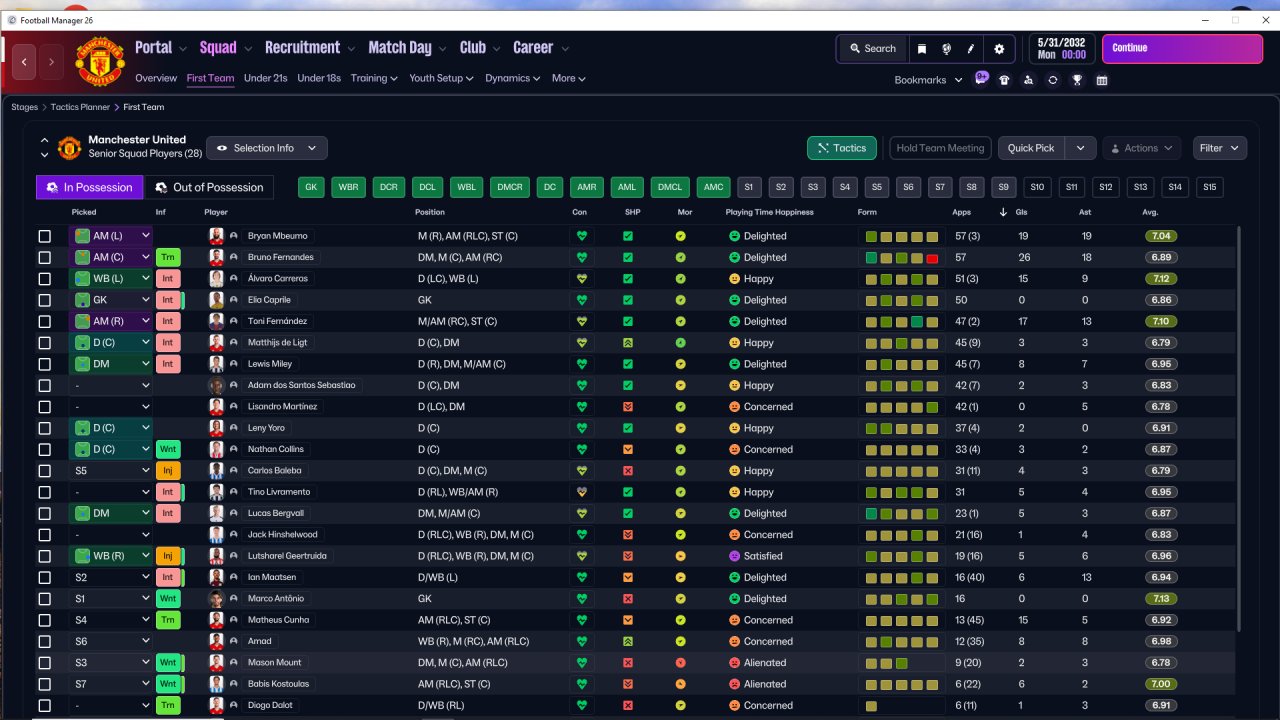Open the Portal main menu
The height and width of the screenshot is (720, 1280).
[160, 48]
